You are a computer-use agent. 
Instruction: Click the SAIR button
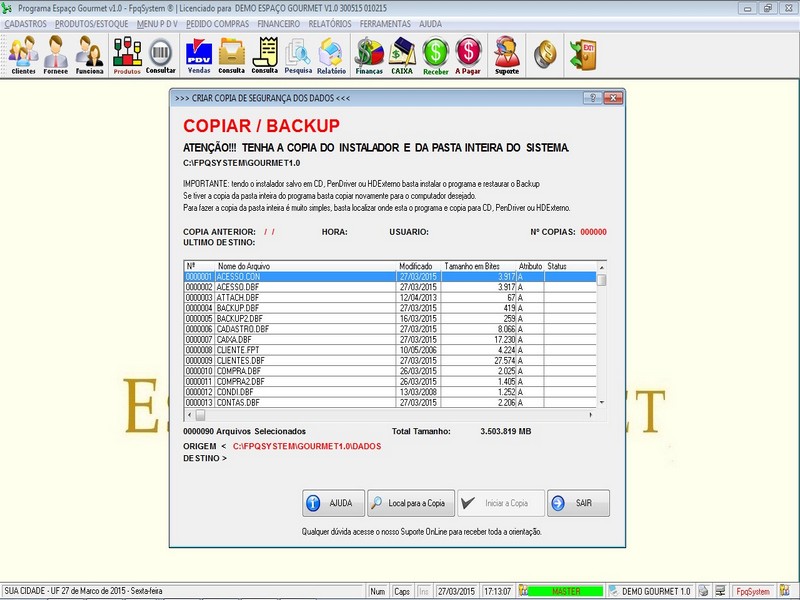click(x=578, y=503)
